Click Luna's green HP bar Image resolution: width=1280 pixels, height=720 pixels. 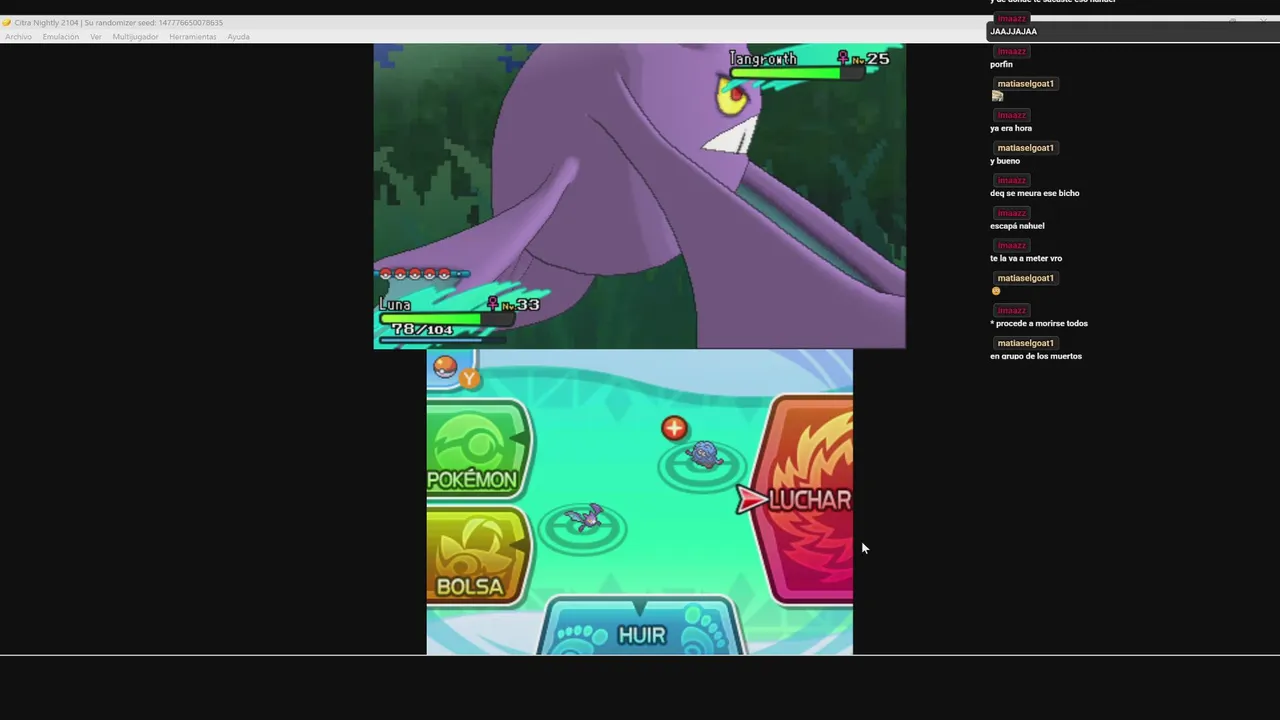click(x=446, y=319)
